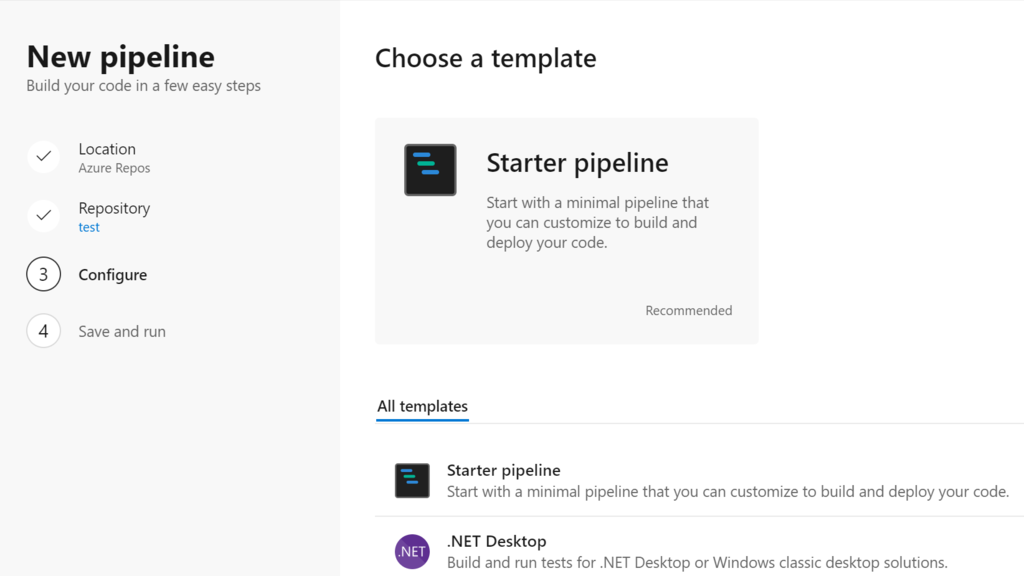
Task: Click the recommended Starter pipeline card icon
Action: click(x=430, y=170)
